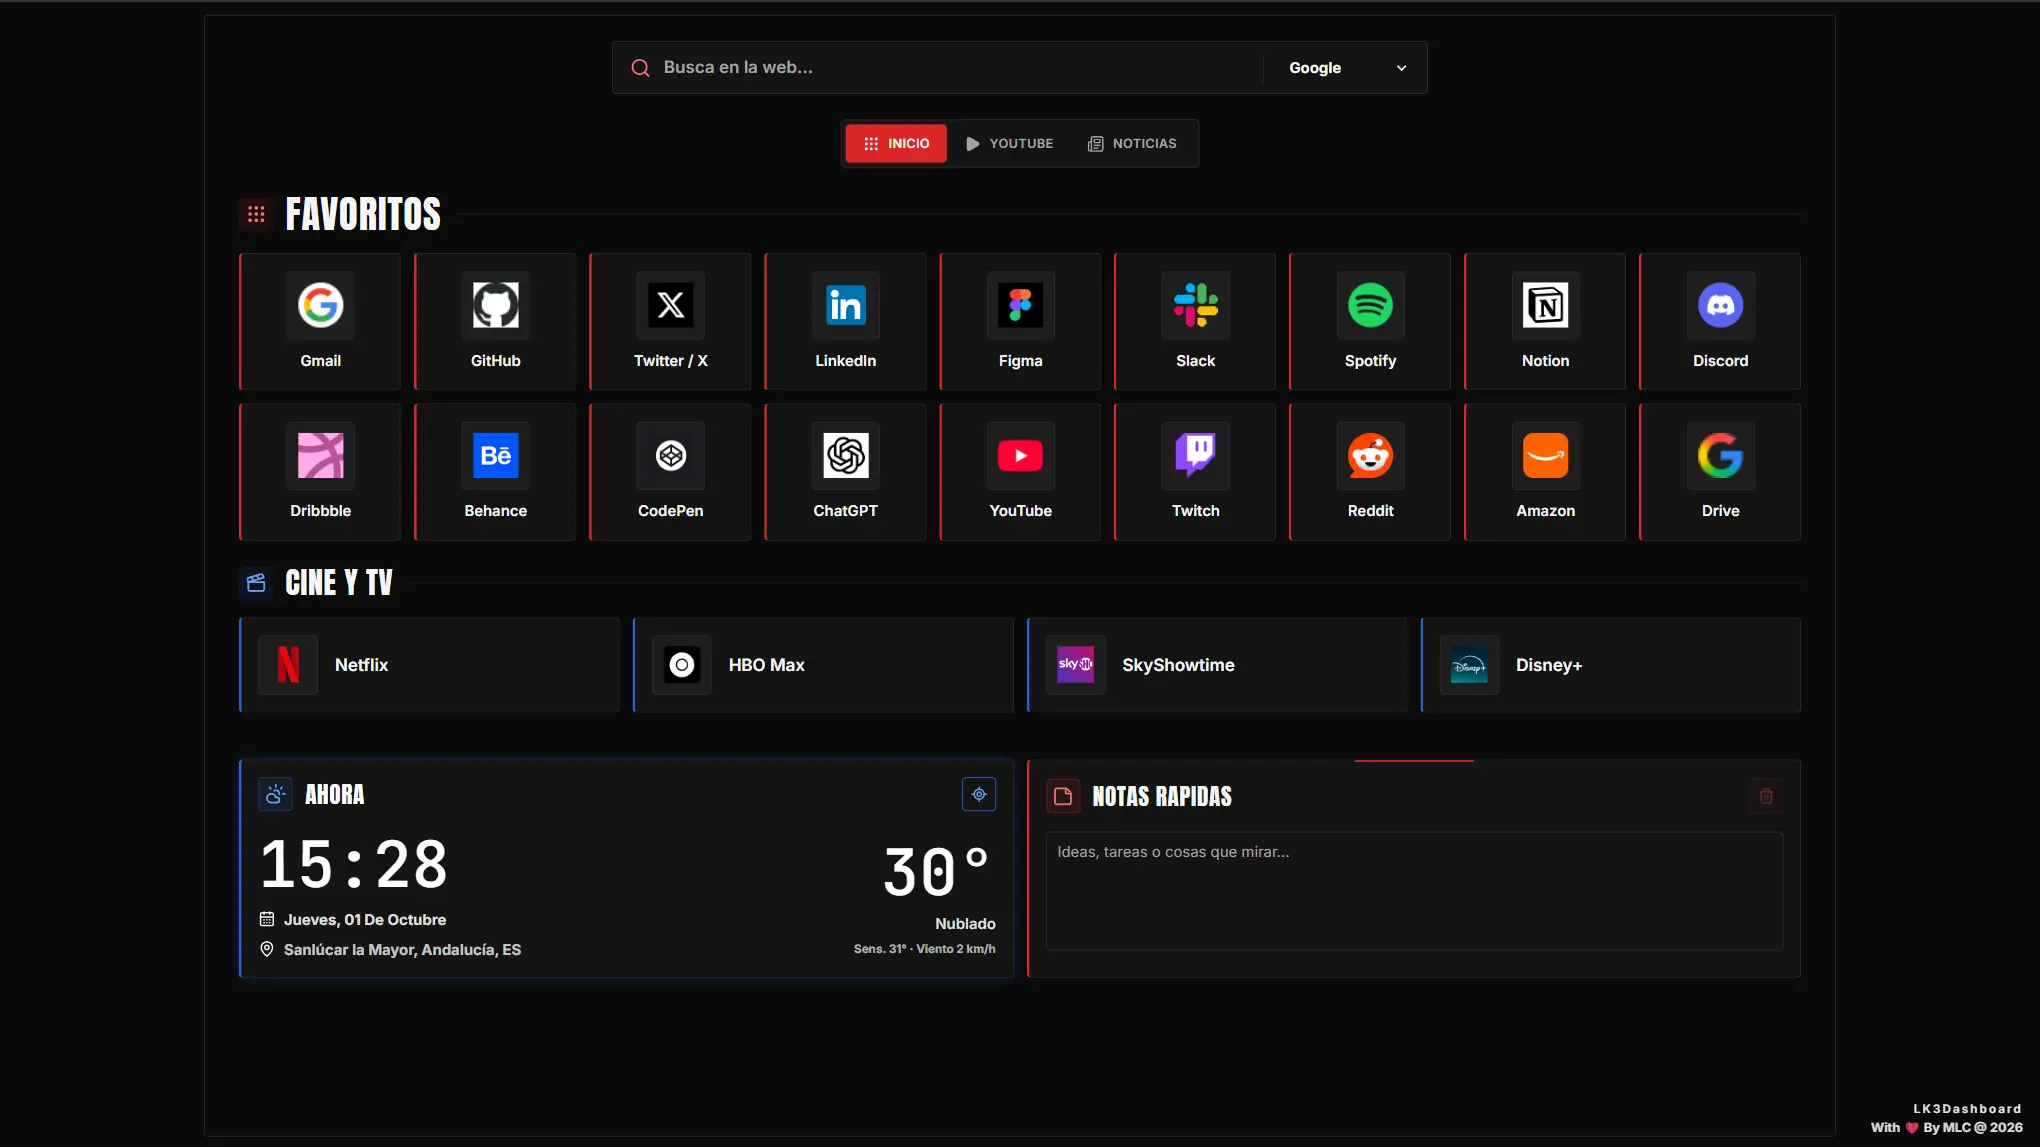Open Figma from favorites
This screenshot has width=2040, height=1147.
1020,321
